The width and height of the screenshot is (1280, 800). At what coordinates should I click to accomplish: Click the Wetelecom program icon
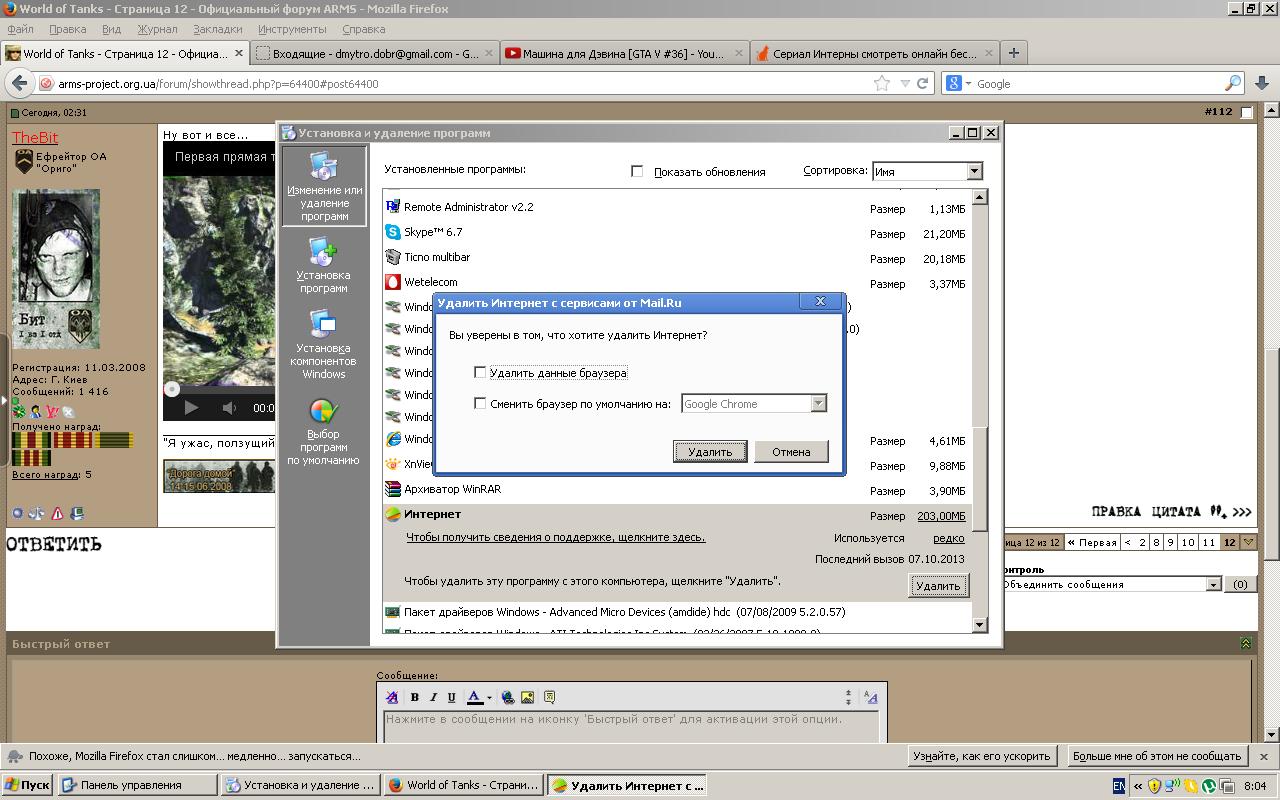(x=393, y=282)
